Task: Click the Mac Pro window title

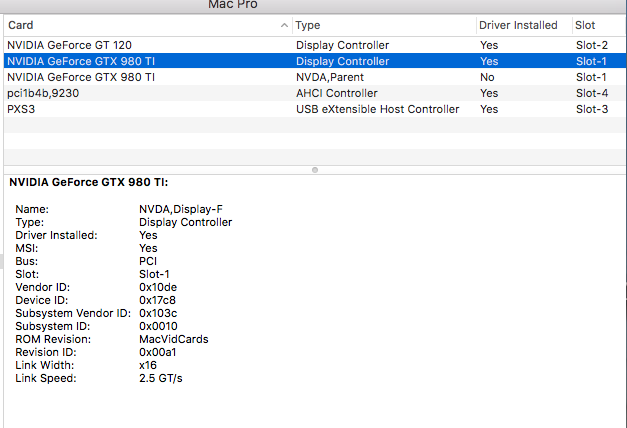Action: tap(233, 5)
